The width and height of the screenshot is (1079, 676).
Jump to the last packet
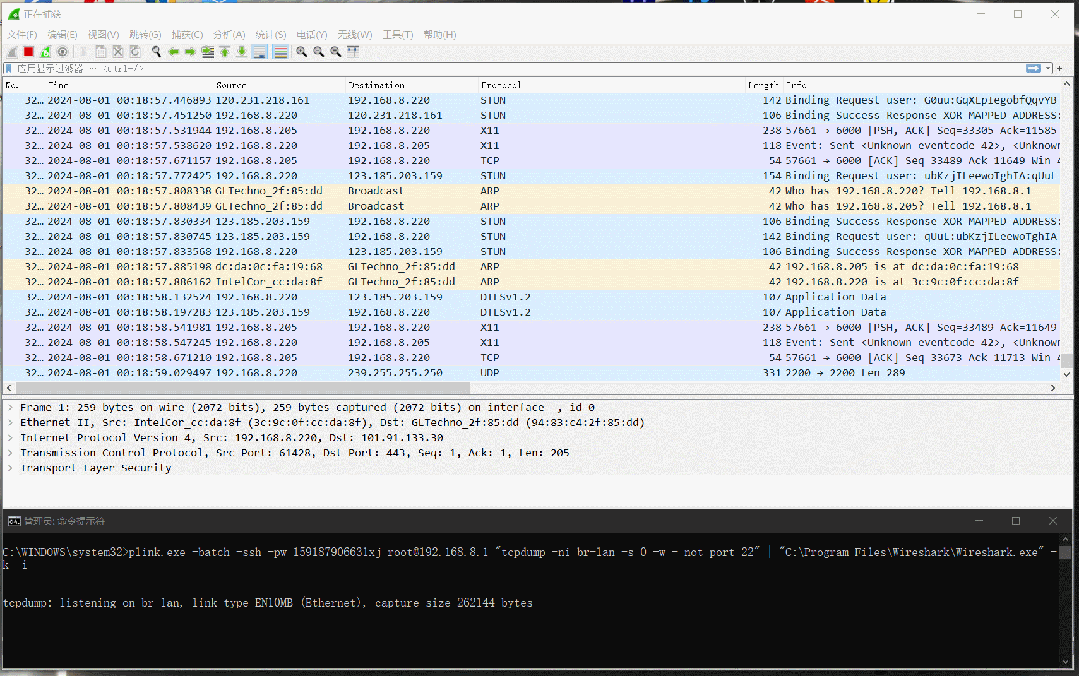tap(242, 52)
